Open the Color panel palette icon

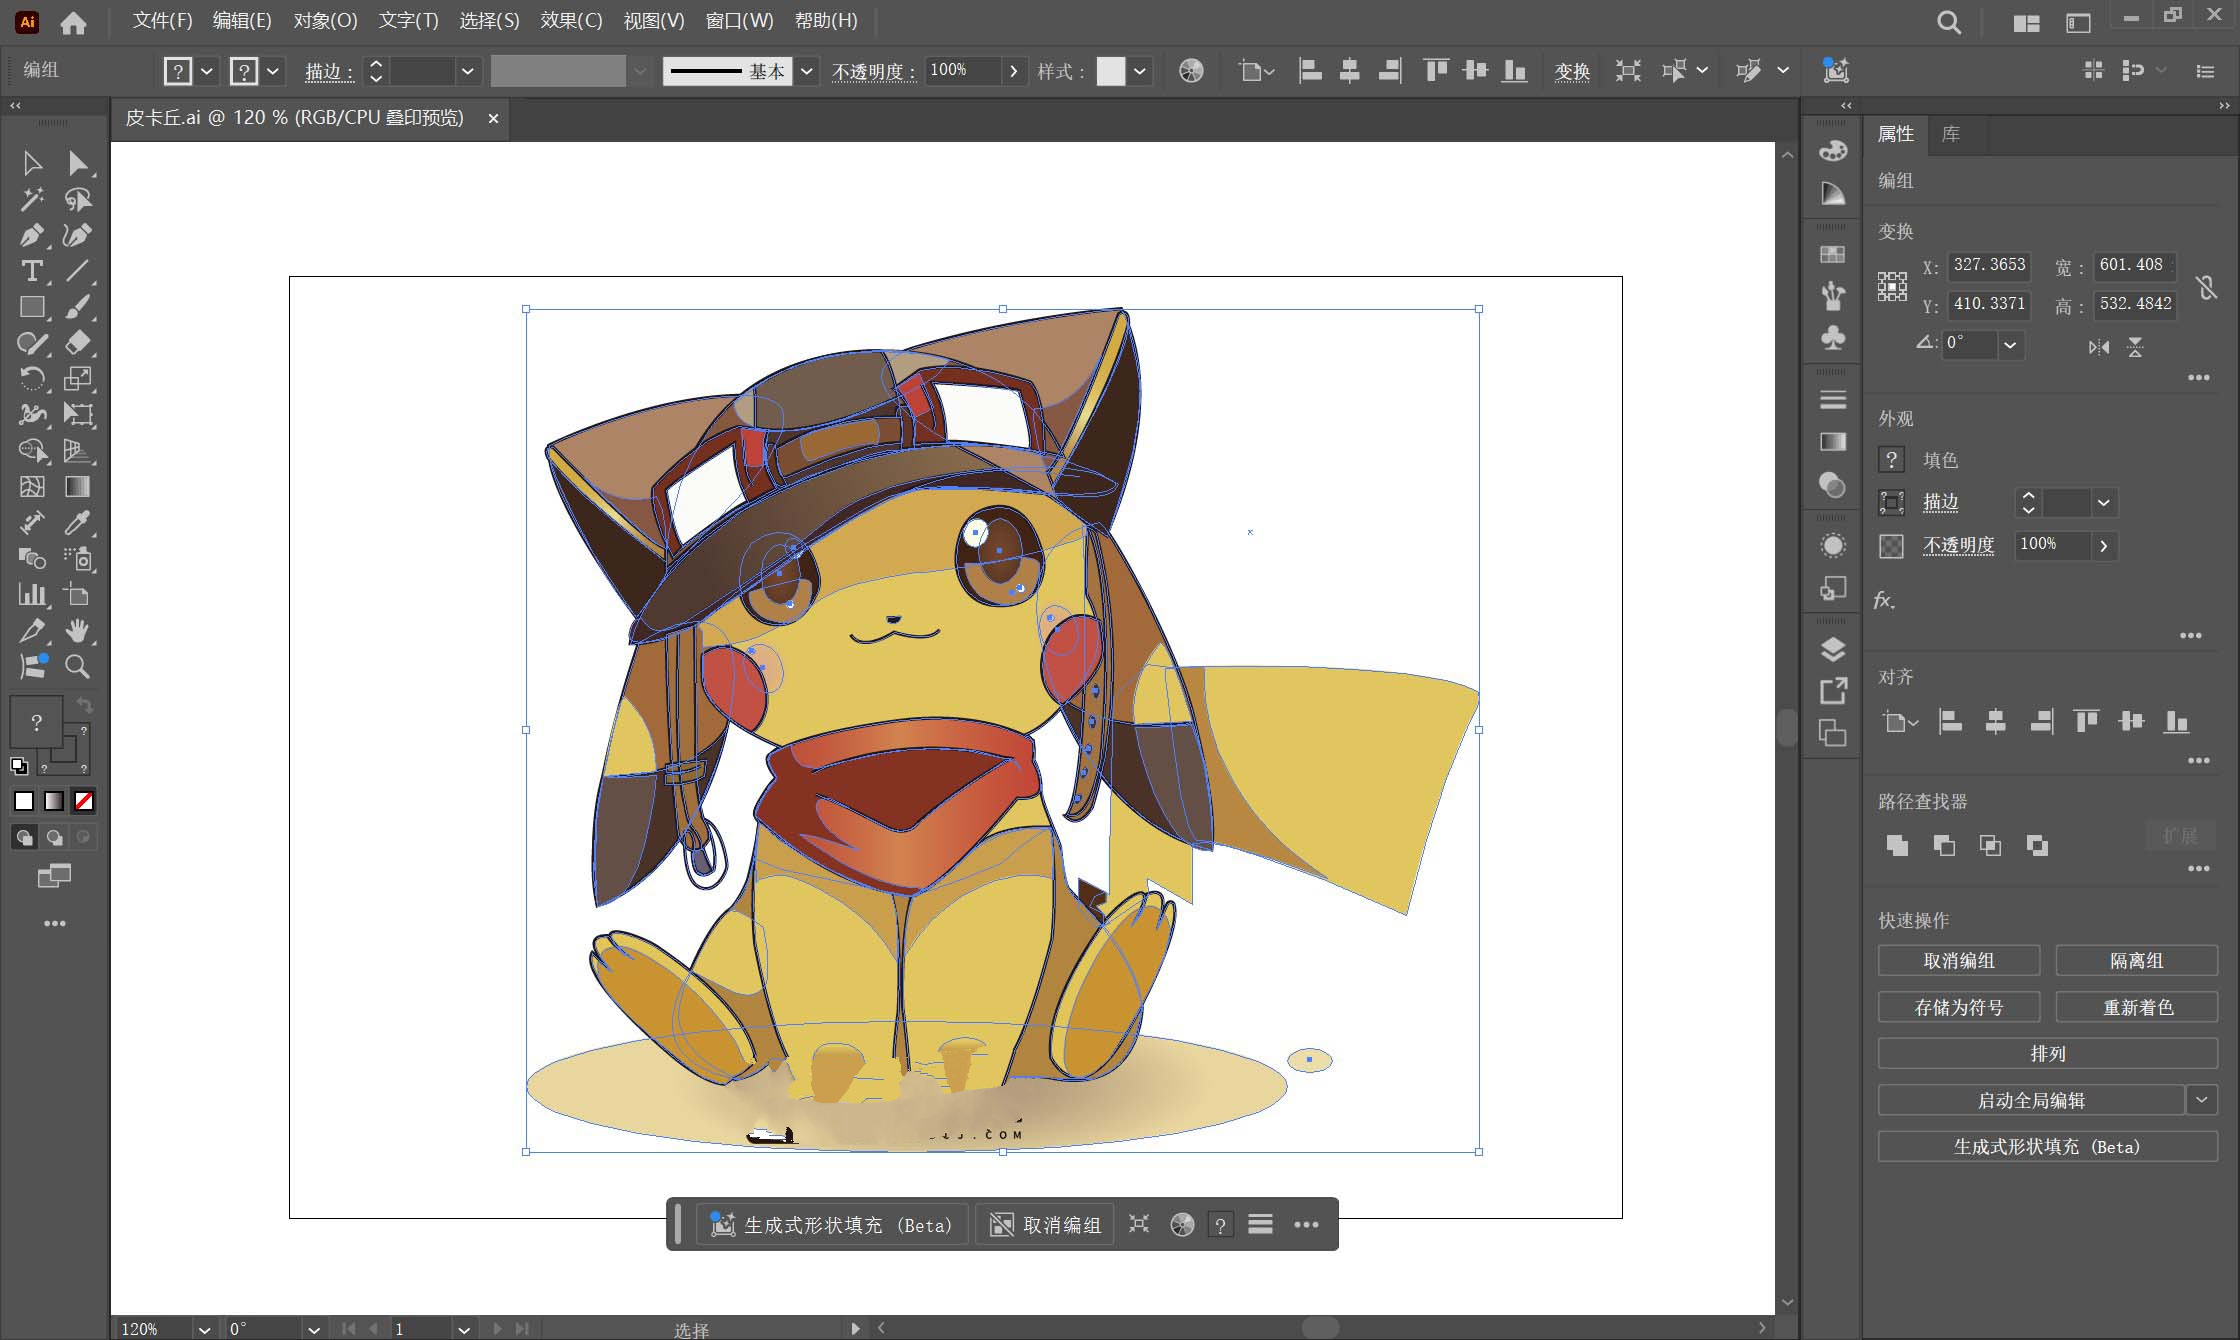pos(1832,151)
